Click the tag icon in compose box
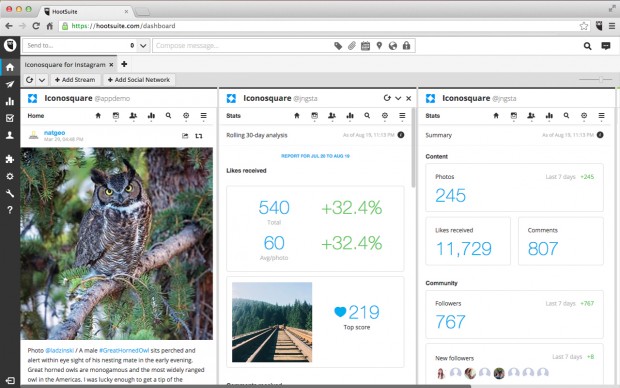The height and width of the screenshot is (388, 620). pyautogui.click(x=338, y=46)
